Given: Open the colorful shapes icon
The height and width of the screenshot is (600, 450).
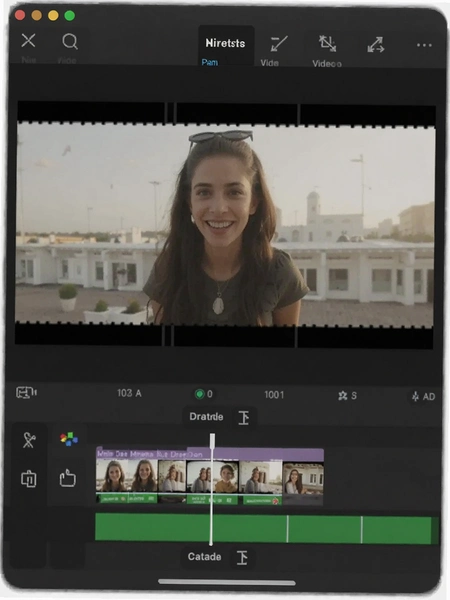Looking at the screenshot, I should coord(69,439).
